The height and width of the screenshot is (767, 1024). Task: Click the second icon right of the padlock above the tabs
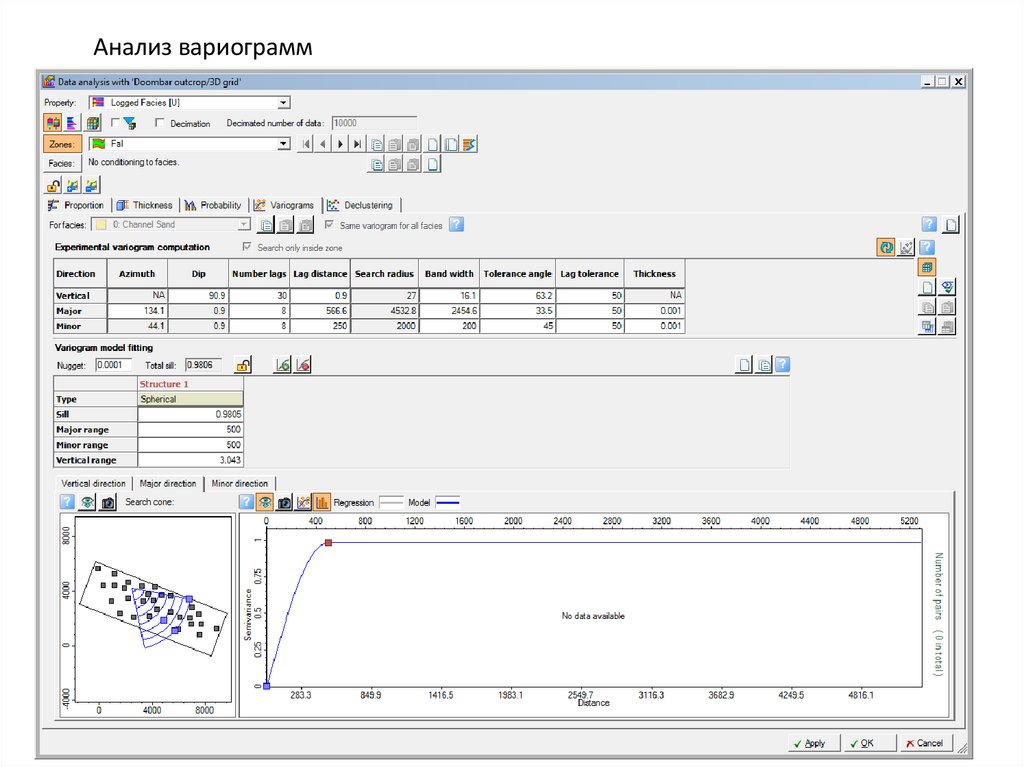coord(72,186)
